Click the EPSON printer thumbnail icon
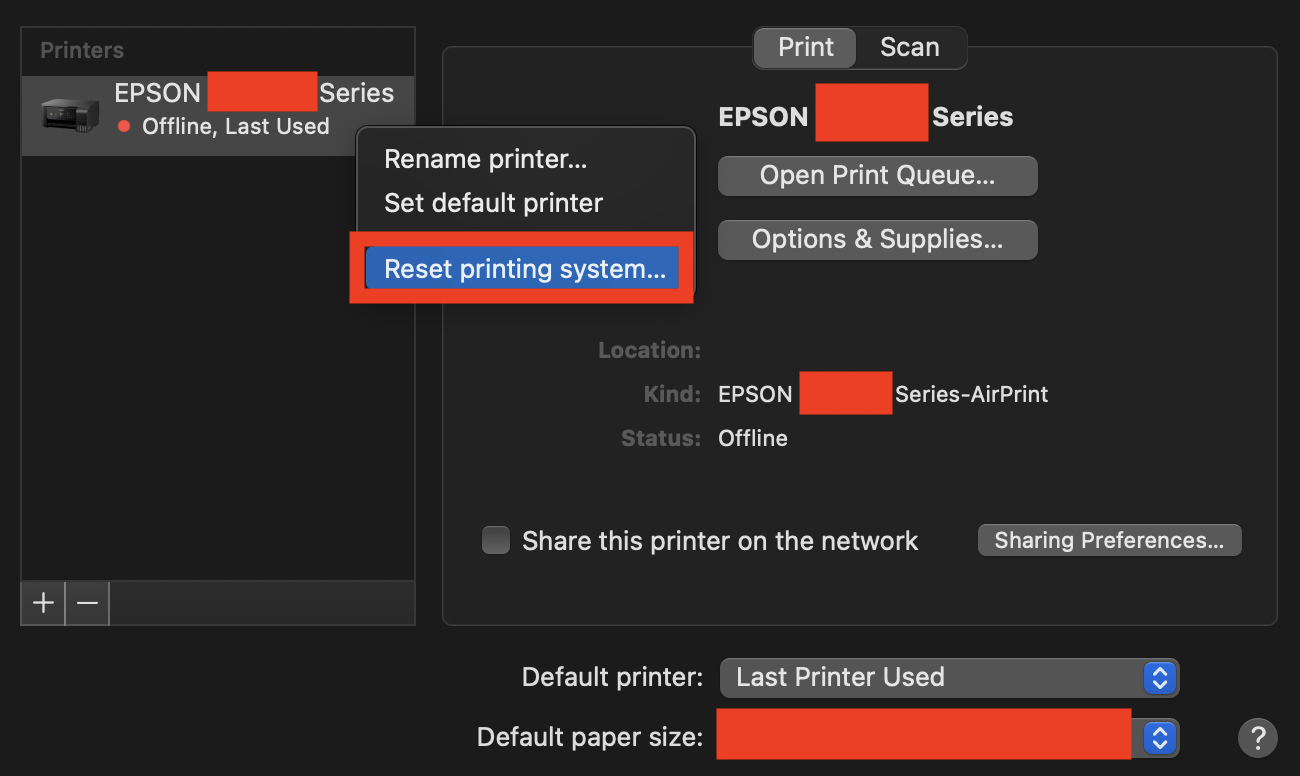 point(70,115)
